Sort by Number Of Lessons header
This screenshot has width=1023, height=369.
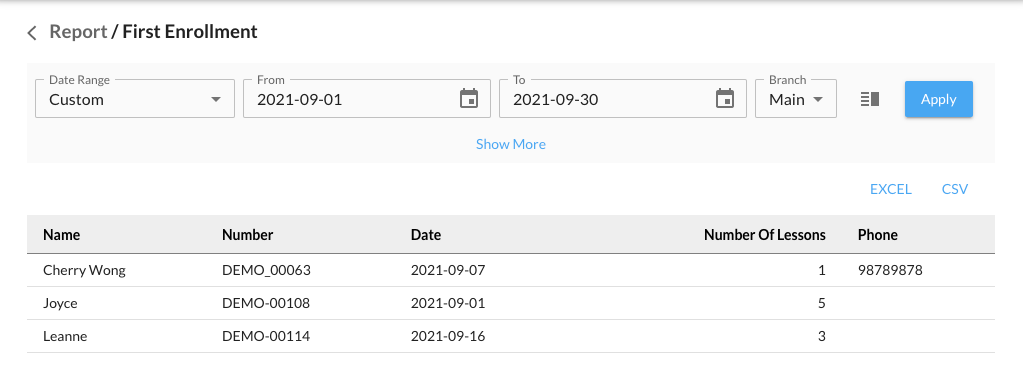[765, 235]
